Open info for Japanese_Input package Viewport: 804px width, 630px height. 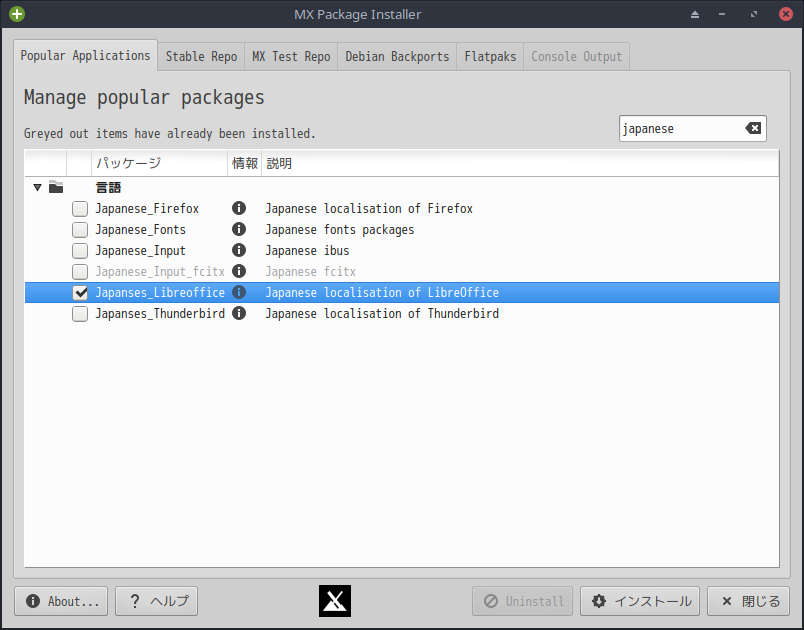(239, 250)
